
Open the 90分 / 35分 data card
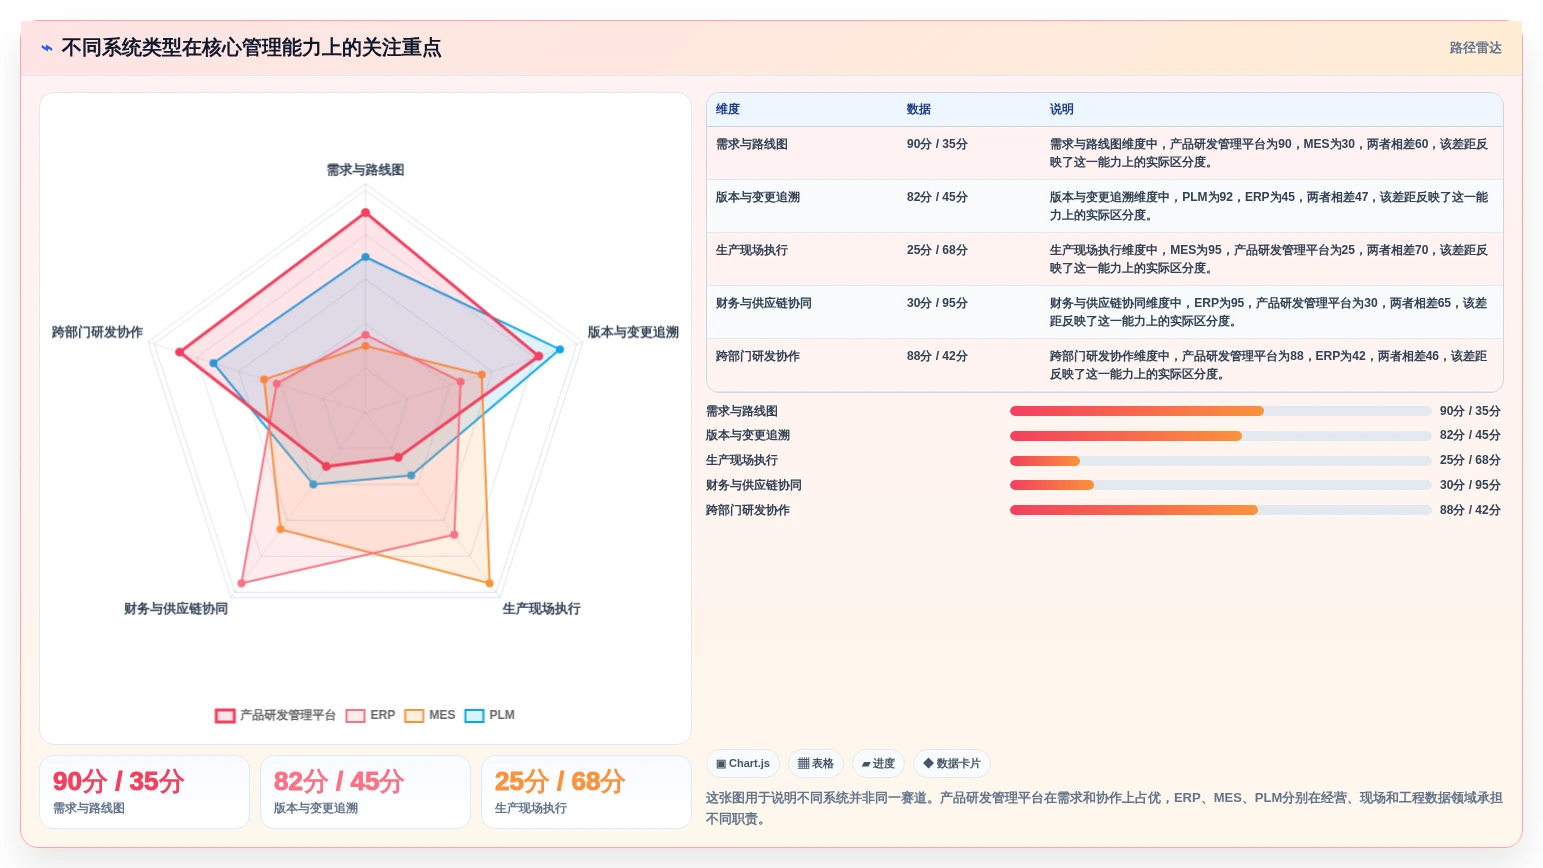tap(144, 792)
